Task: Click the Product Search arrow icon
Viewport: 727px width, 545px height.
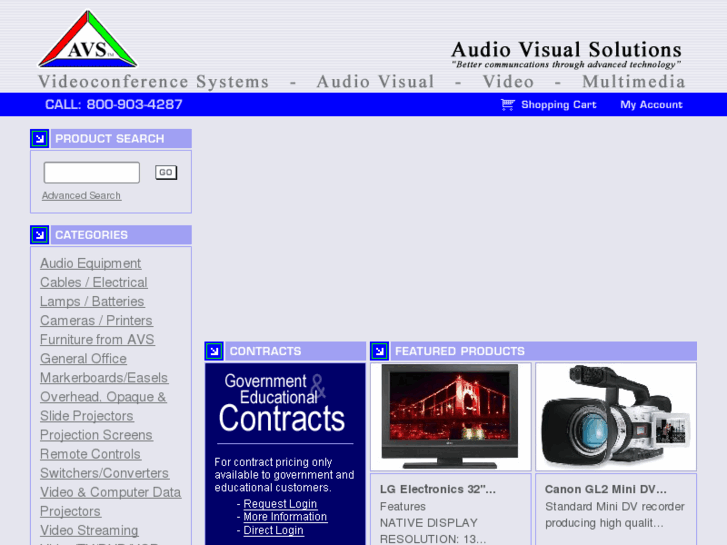Action: (x=39, y=139)
